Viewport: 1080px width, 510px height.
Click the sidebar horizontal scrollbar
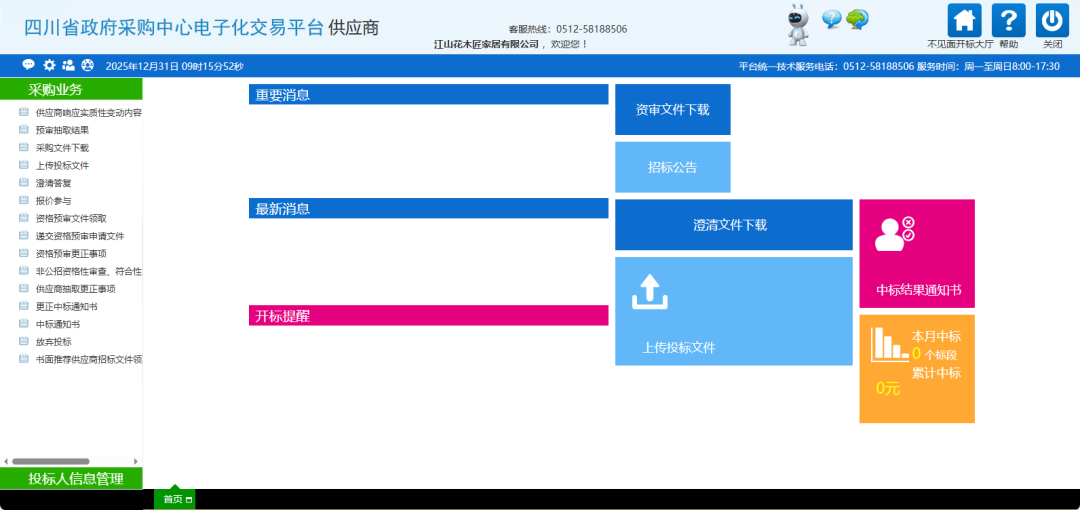(50, 461)
